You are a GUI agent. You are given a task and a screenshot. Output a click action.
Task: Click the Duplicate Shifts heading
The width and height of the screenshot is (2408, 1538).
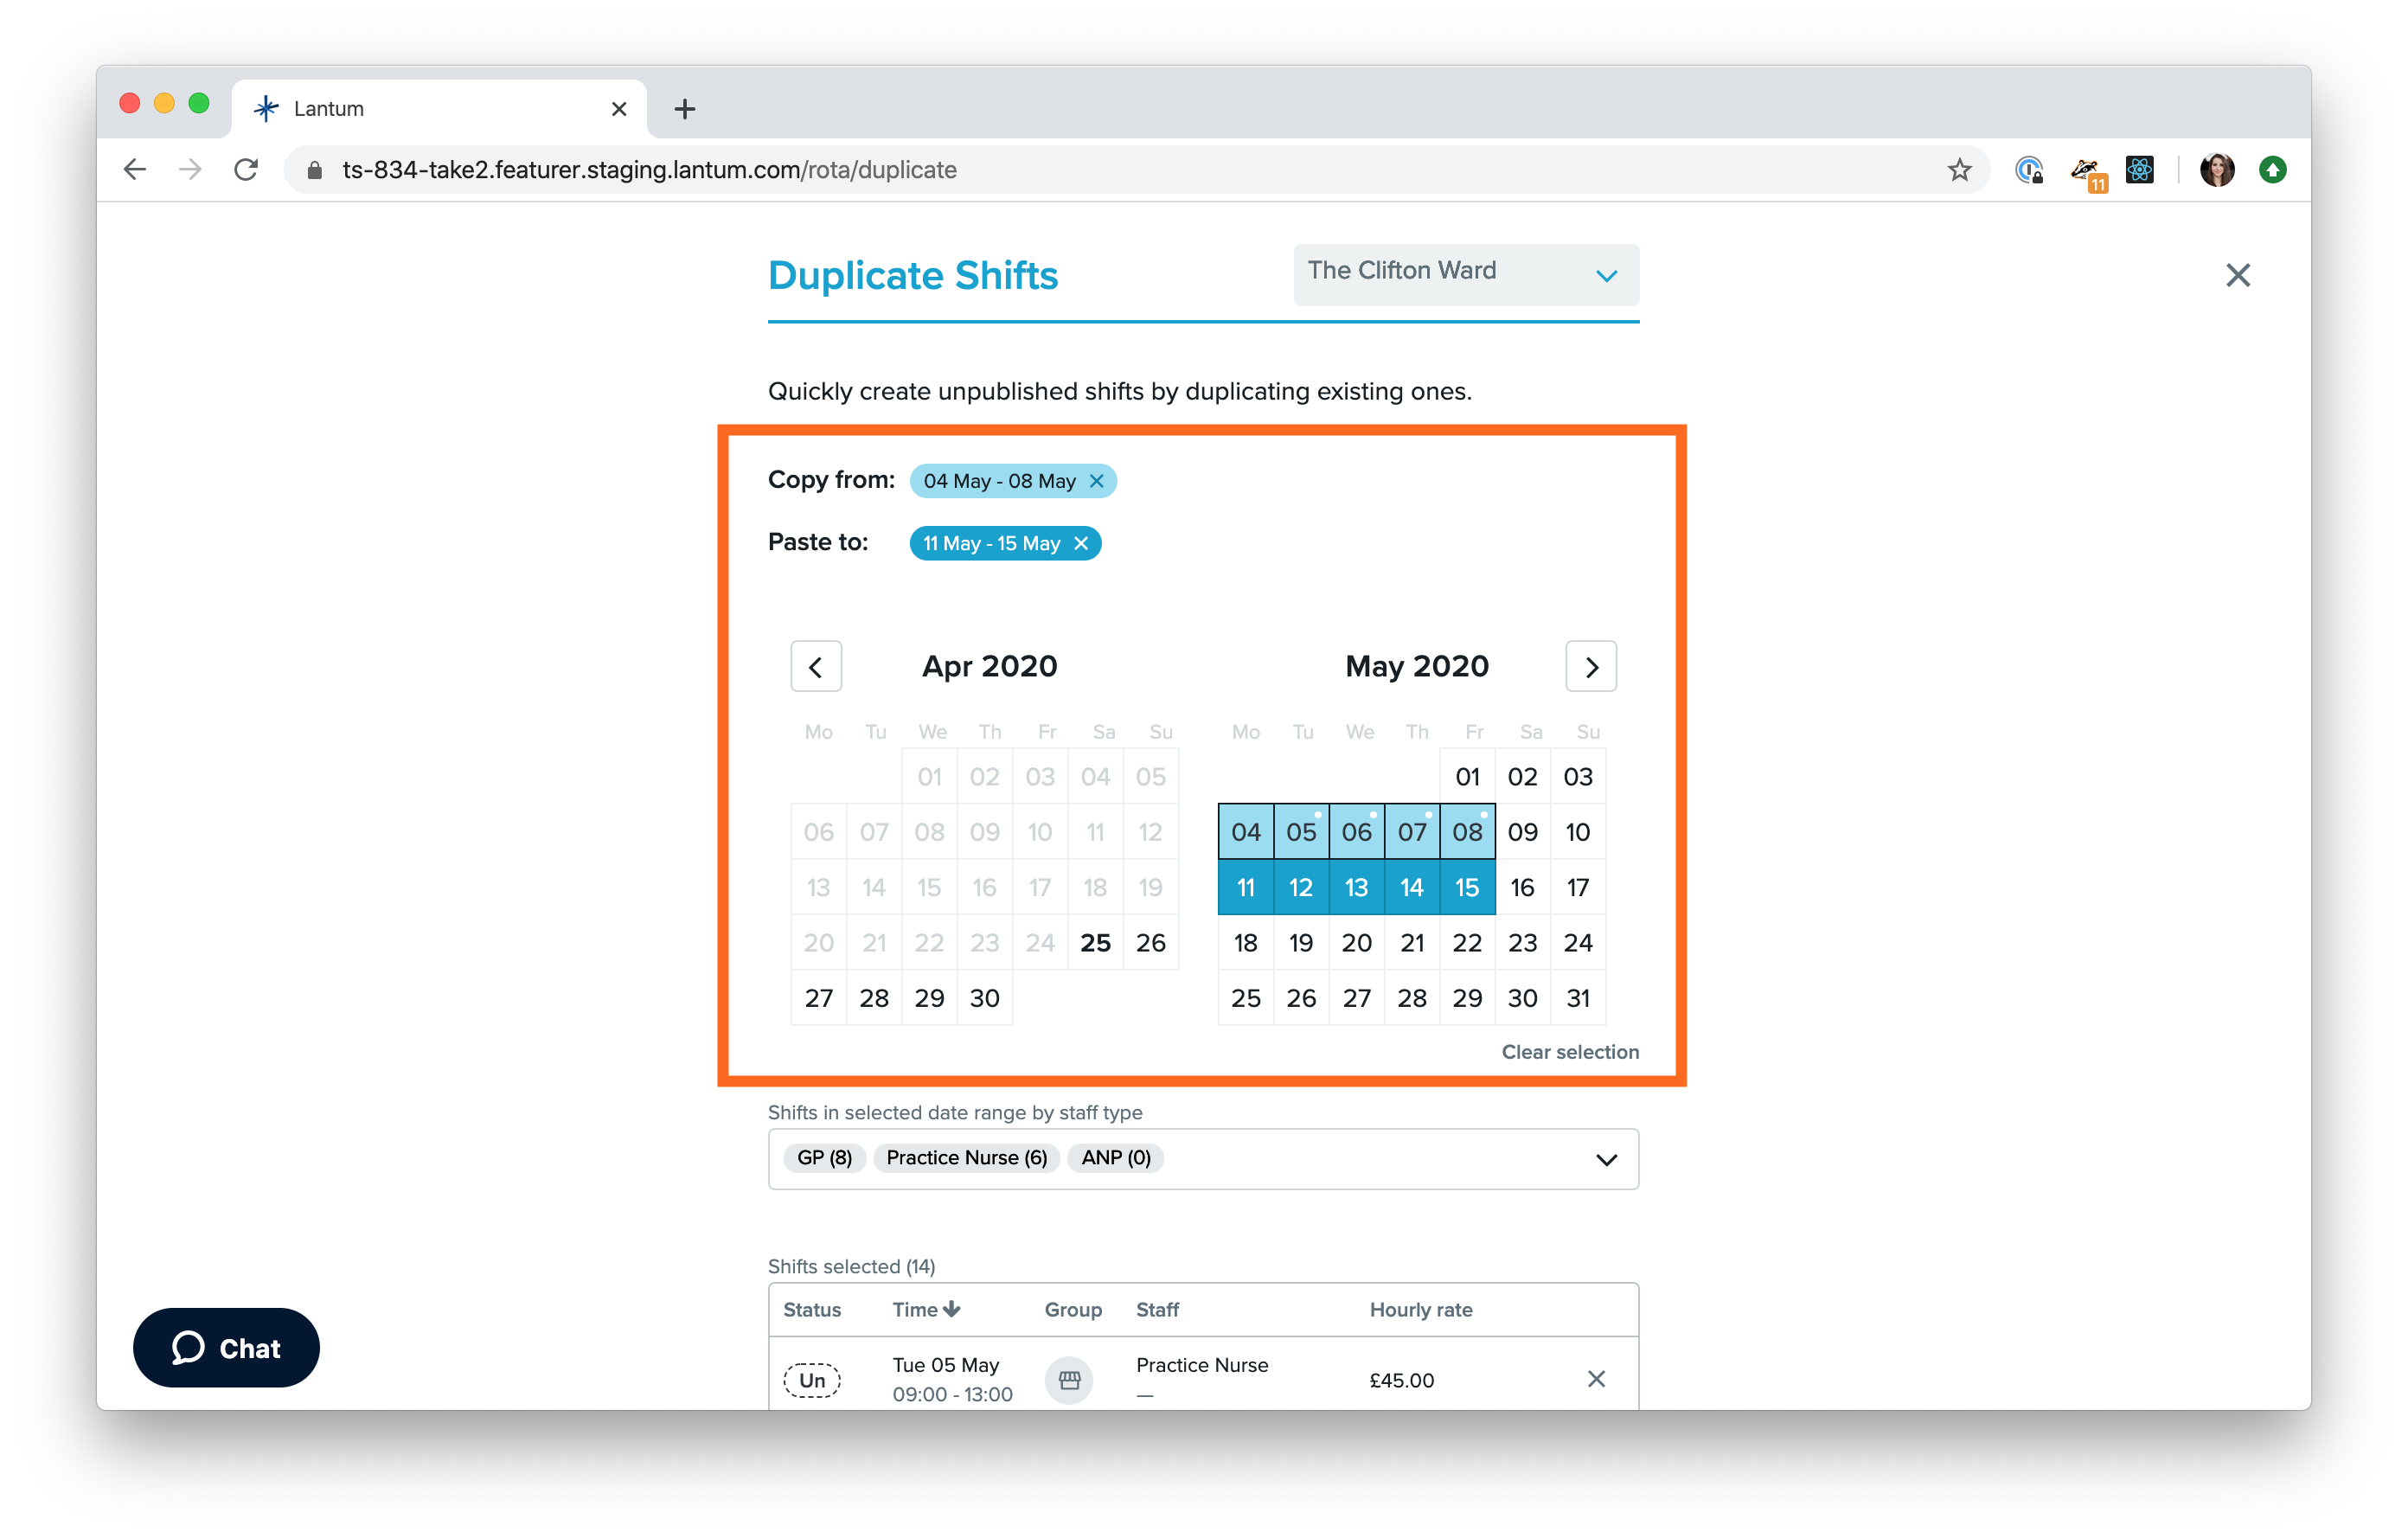tap(913, 275)
